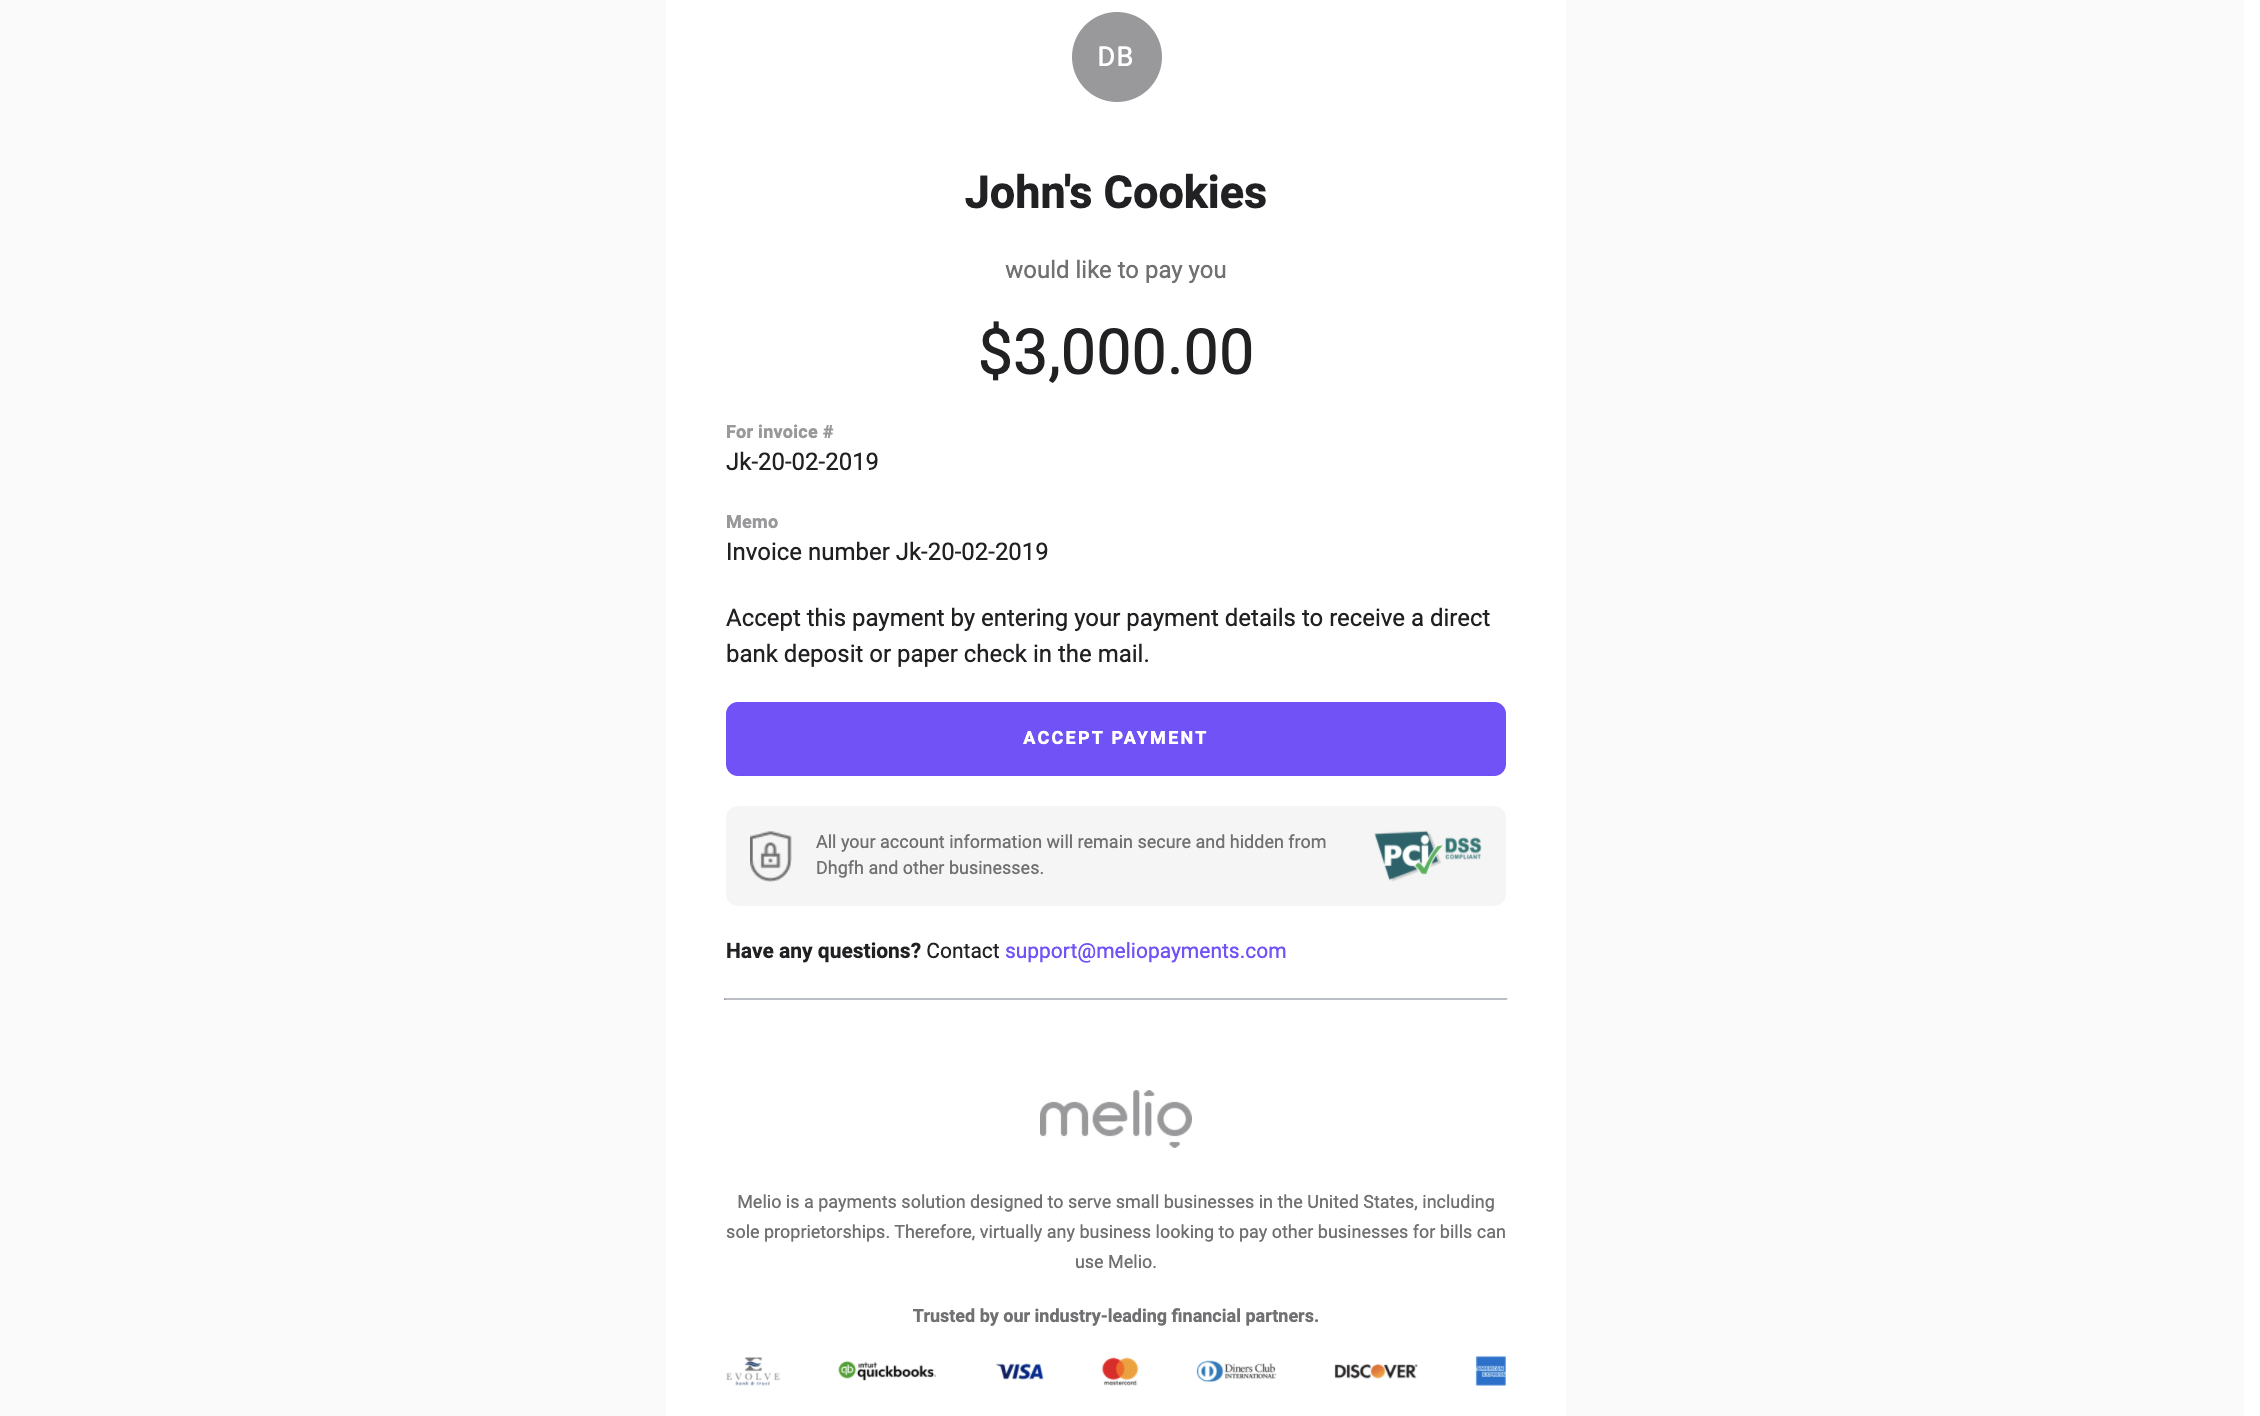Open the support@meliopayments.com email link

pos(1145,951)
